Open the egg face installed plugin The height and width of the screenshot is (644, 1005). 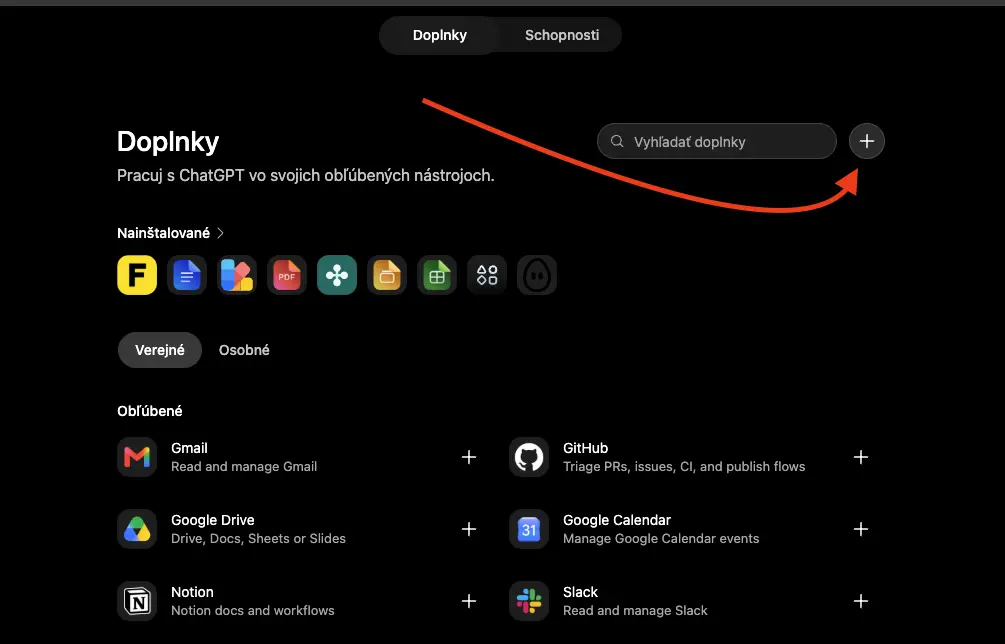coord(537,275)
